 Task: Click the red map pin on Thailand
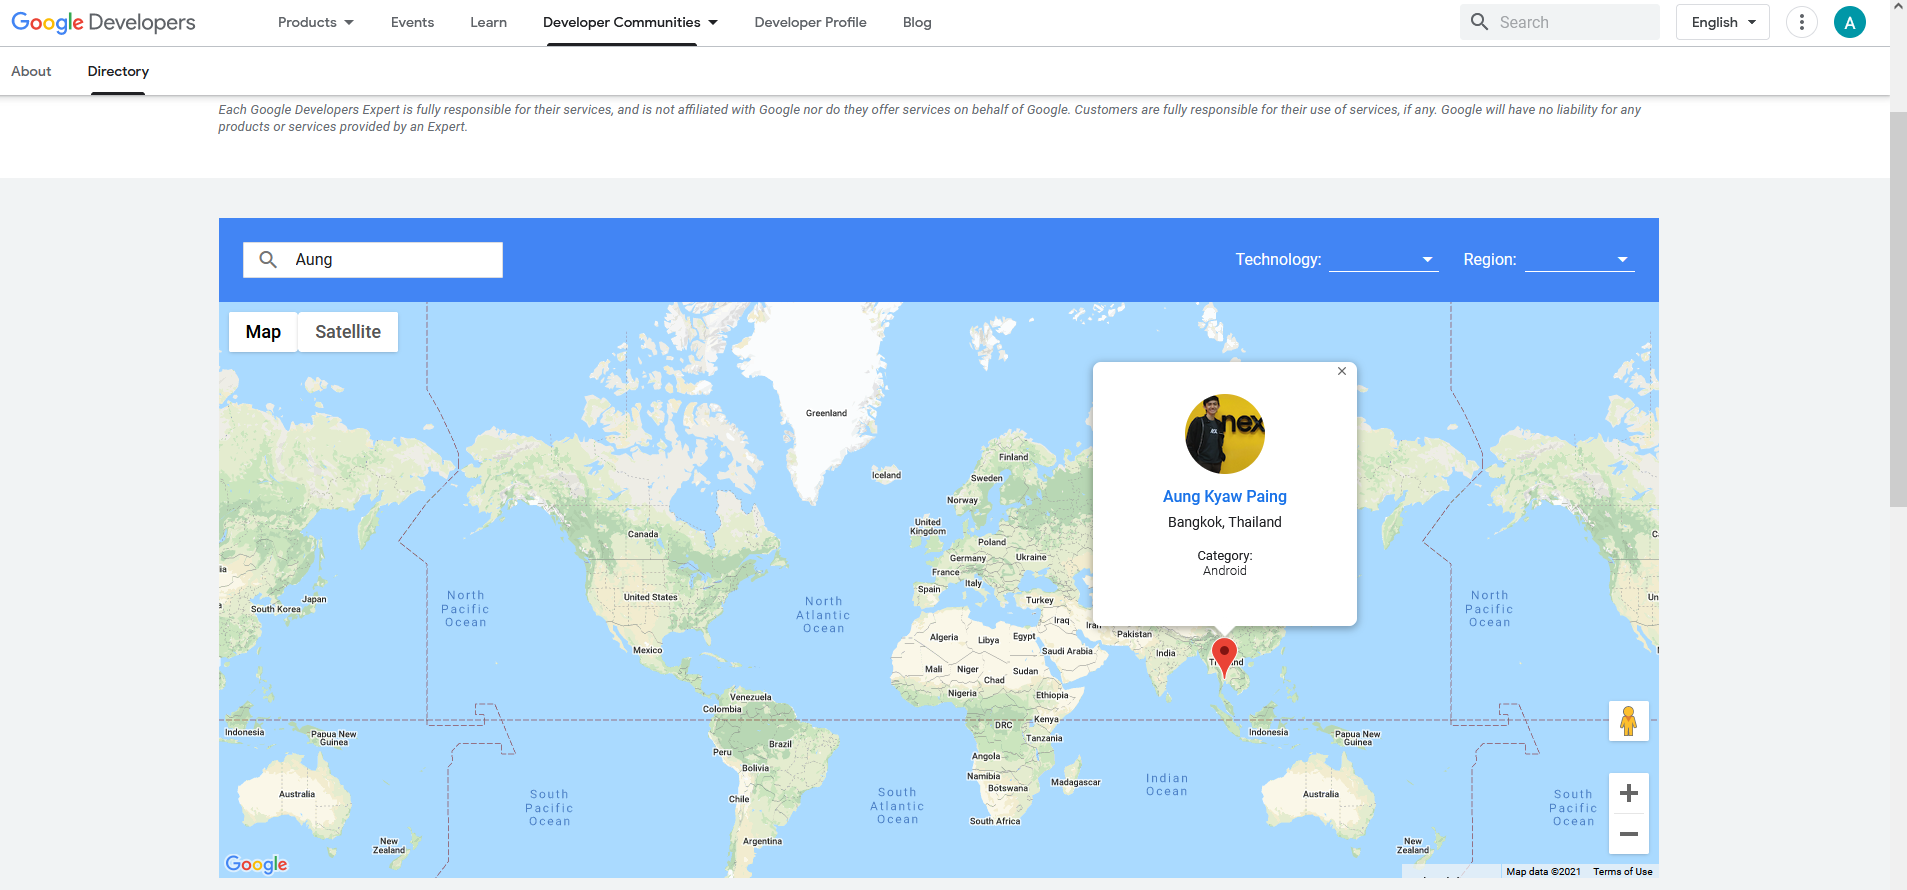point(1224,657)
